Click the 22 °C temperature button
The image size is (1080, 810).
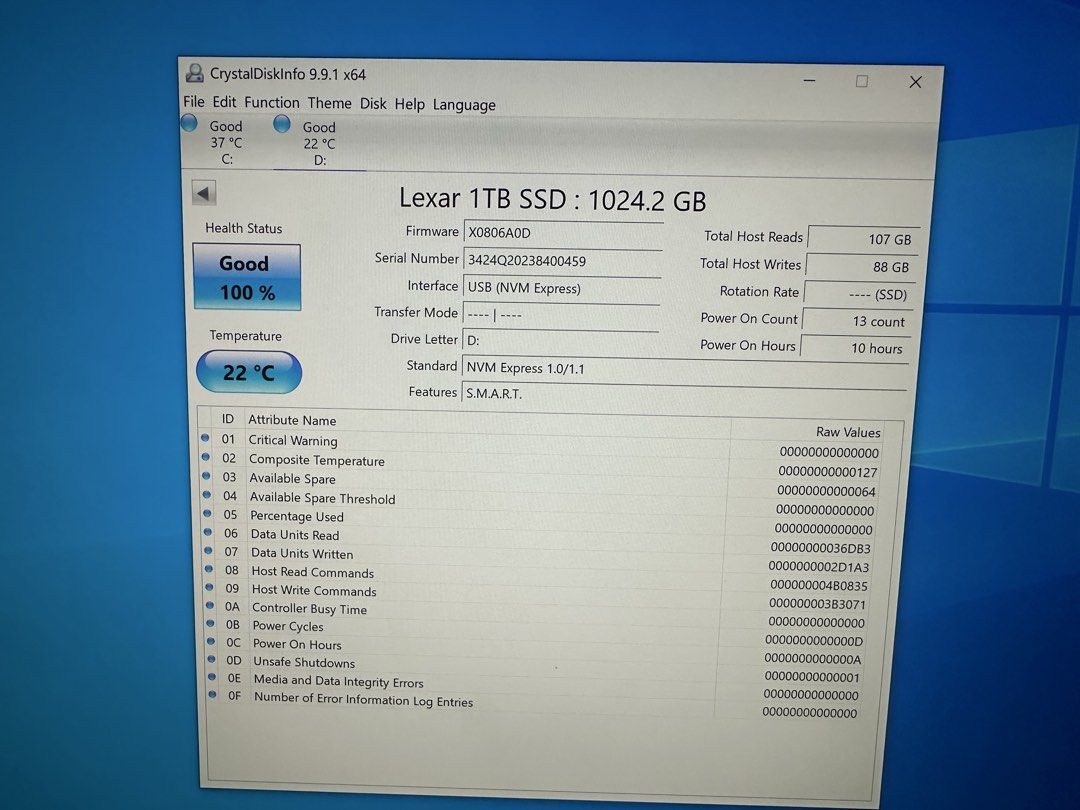[x=249, y=372]
